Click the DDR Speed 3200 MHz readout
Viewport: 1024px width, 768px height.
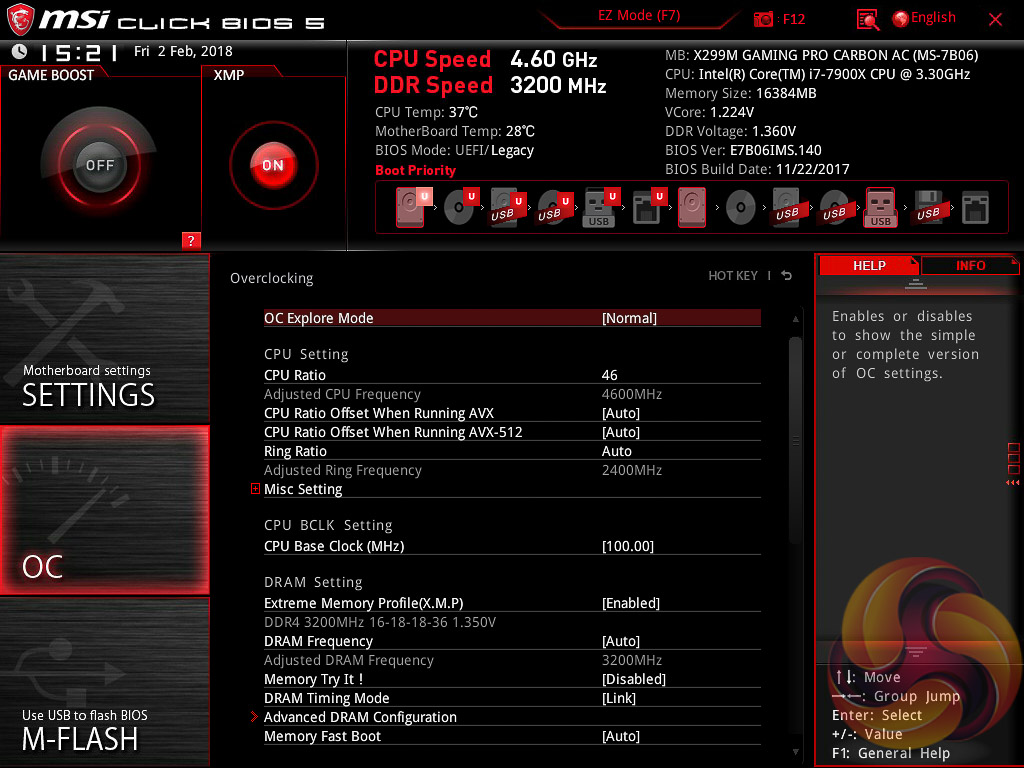pyautogui.click(x=490, y=86)
